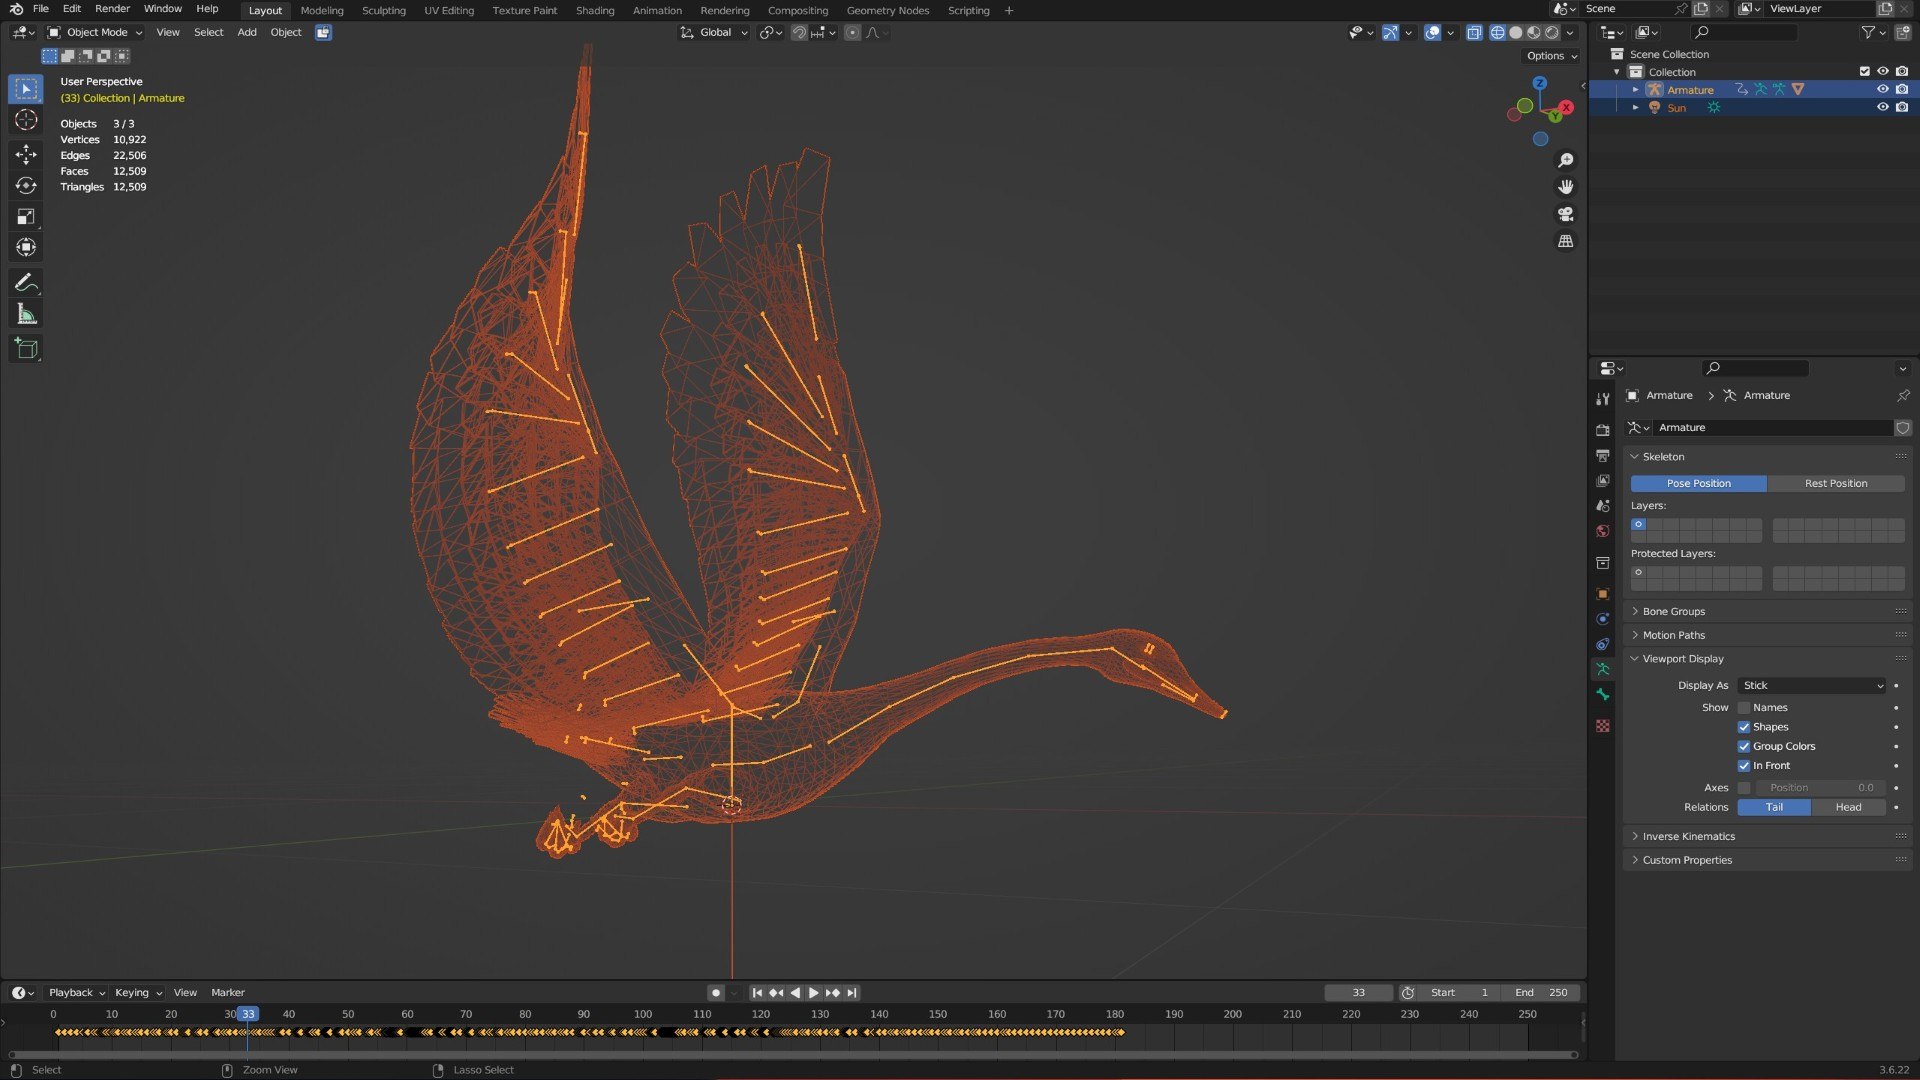Play the animation forward
Viewport: 1920px width, 1080px height.
(x=814, y=993)
